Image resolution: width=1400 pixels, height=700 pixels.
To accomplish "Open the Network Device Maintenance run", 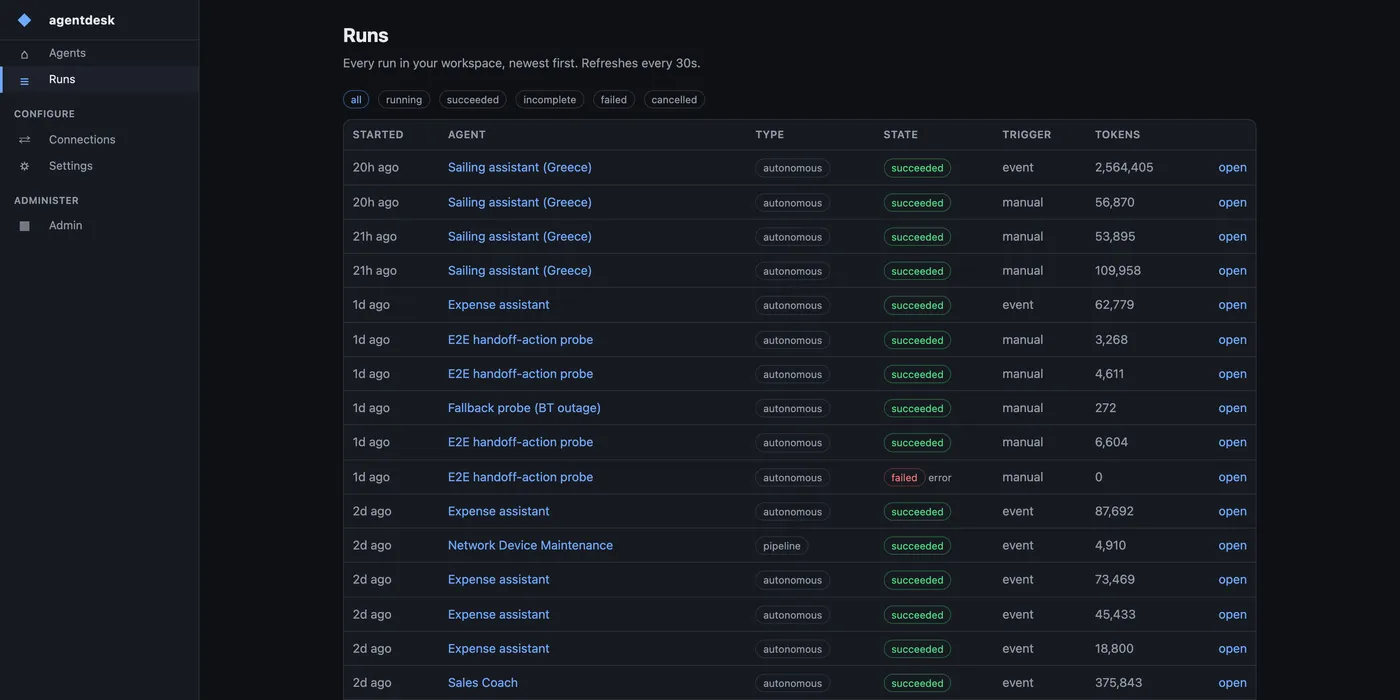I will click(1232, 545).
